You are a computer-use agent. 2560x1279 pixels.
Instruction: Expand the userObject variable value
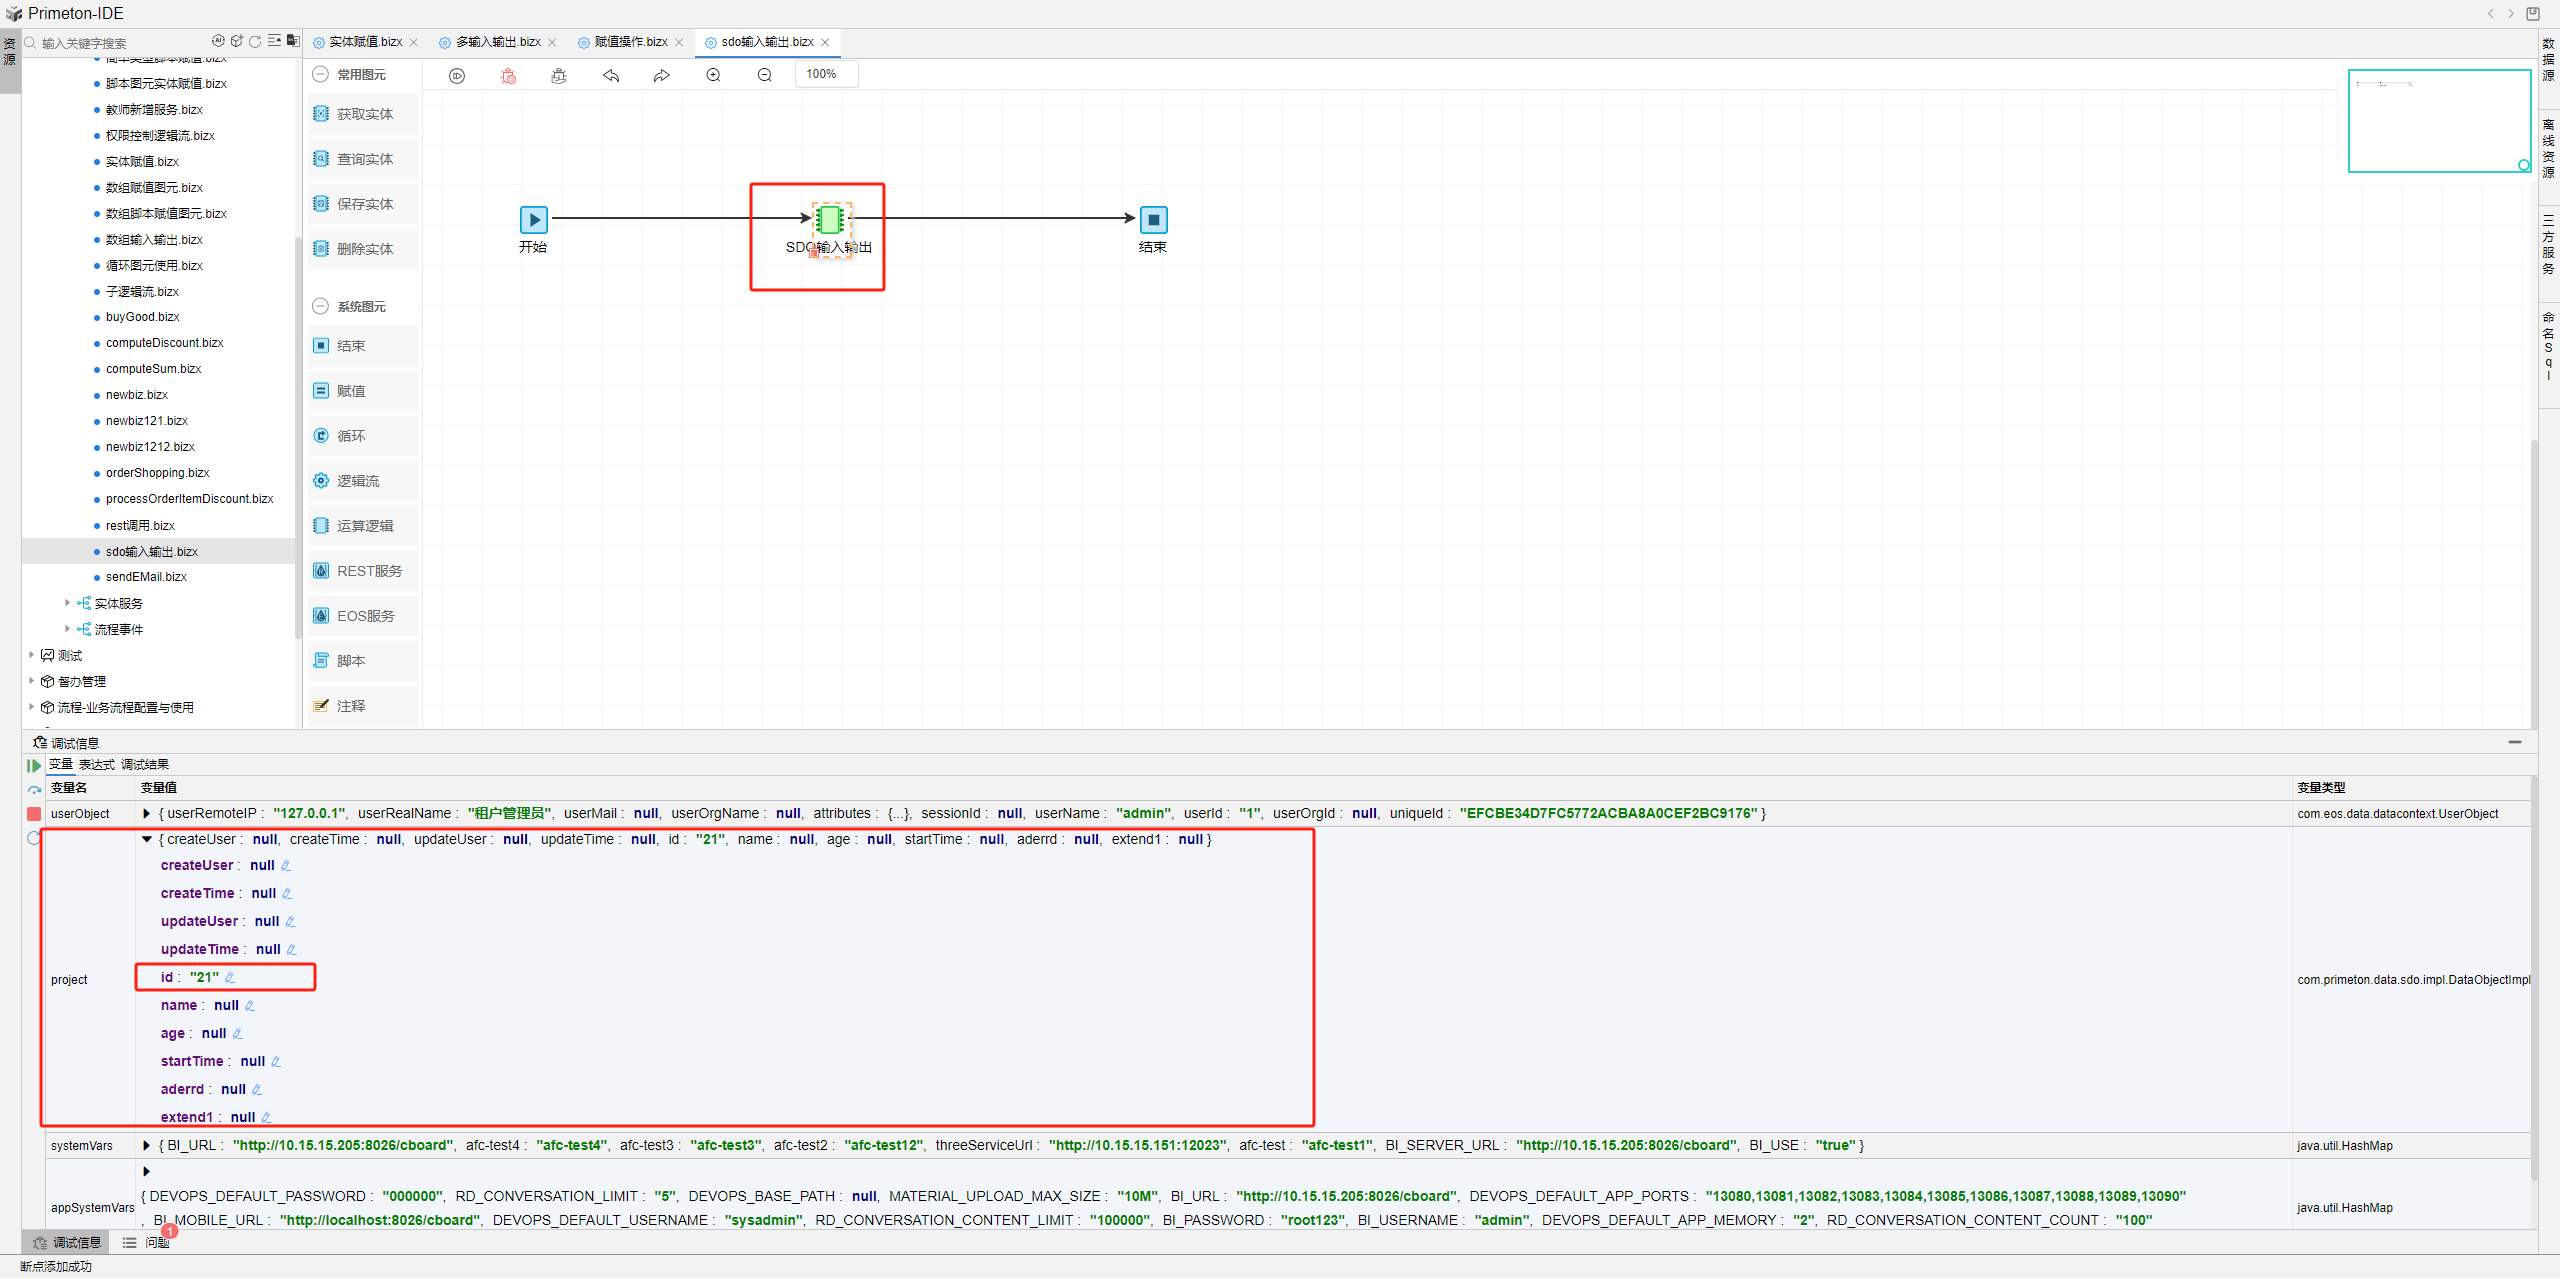[147, 814]
